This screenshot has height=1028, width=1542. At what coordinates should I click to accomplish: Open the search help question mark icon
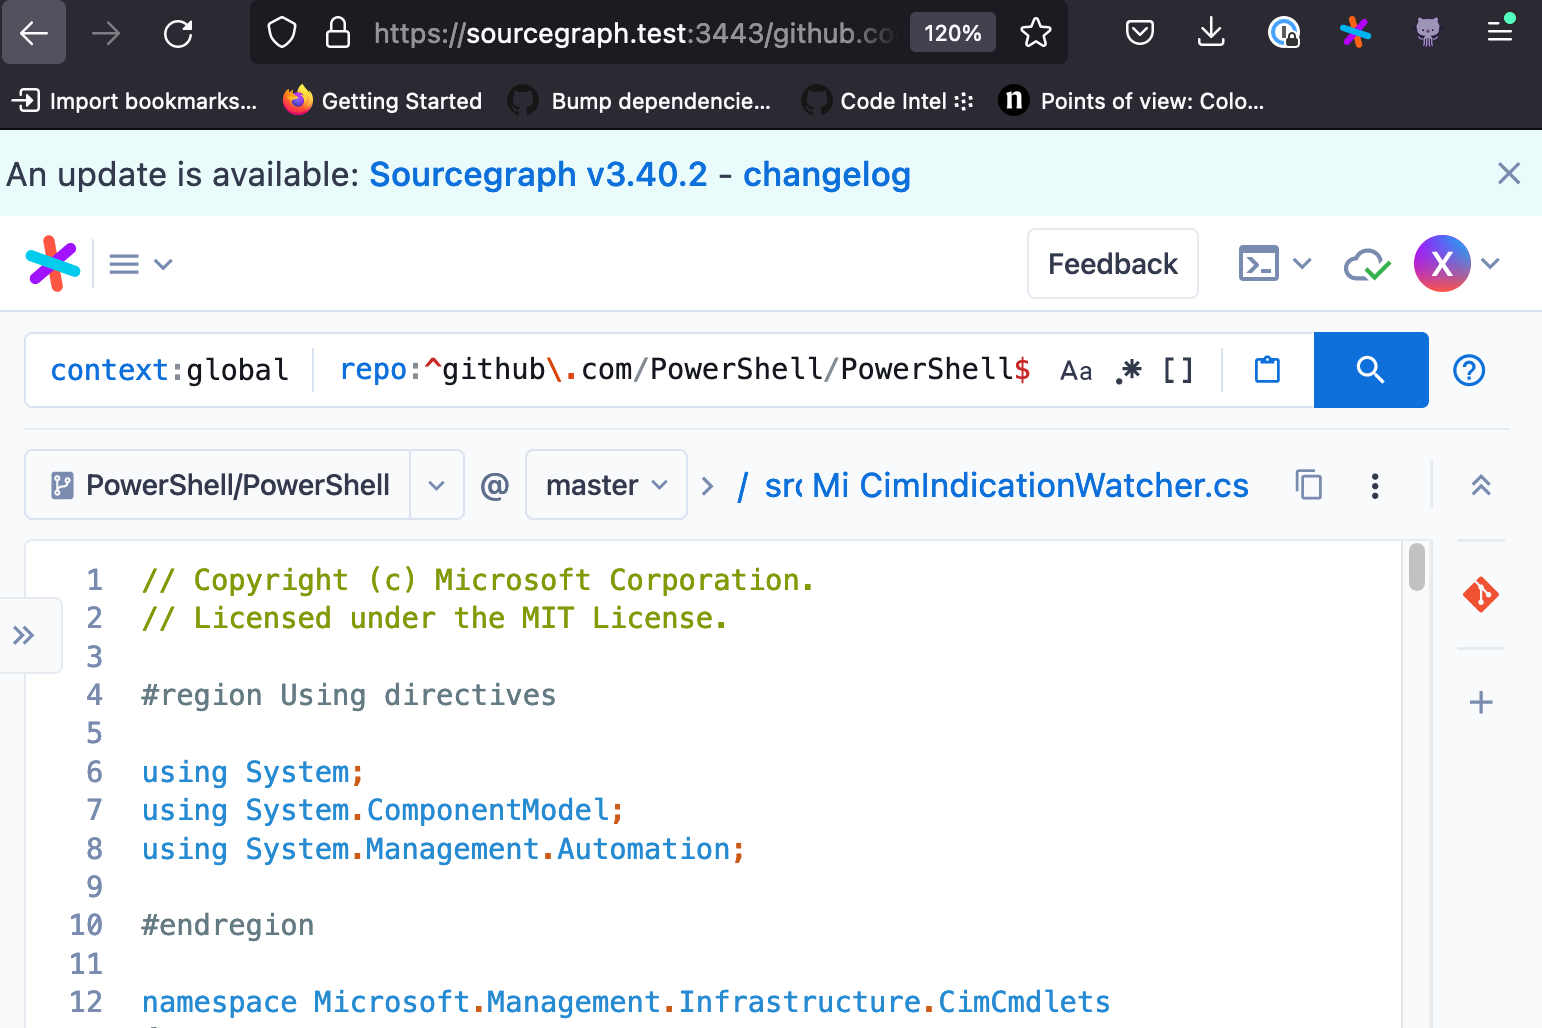(1469, 370)
